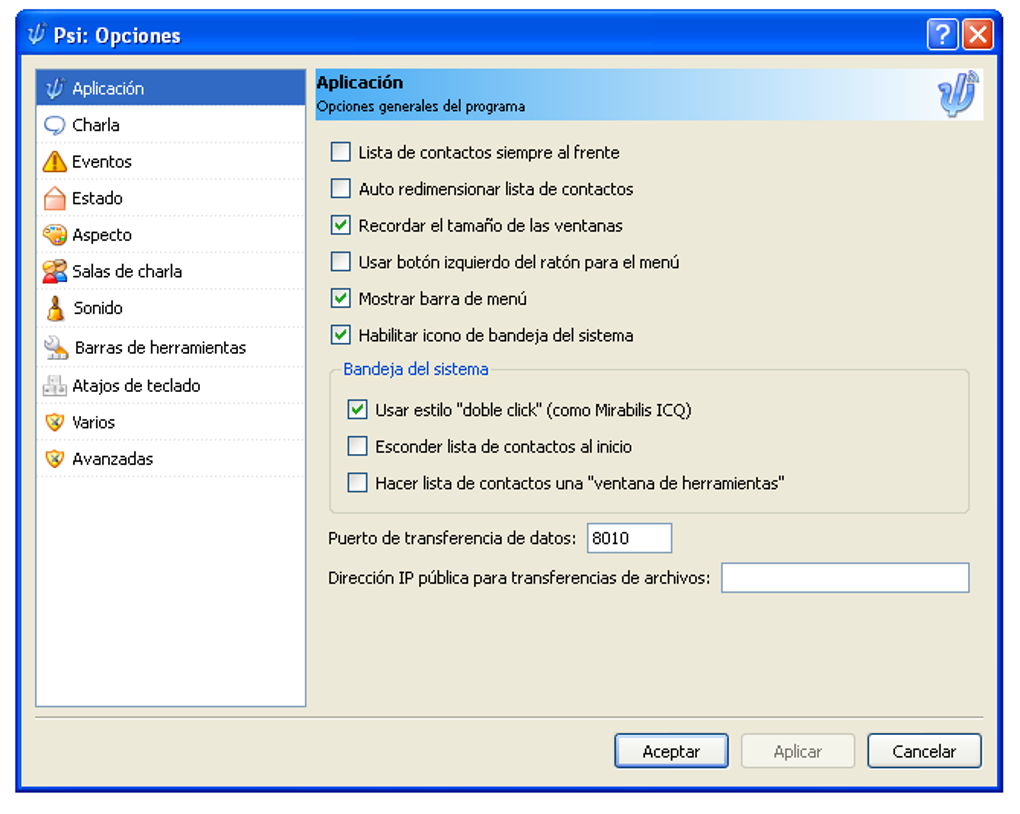Viewport: 1020px width, 814px height.
Task: Open the Varios options section
Action: 93,423
